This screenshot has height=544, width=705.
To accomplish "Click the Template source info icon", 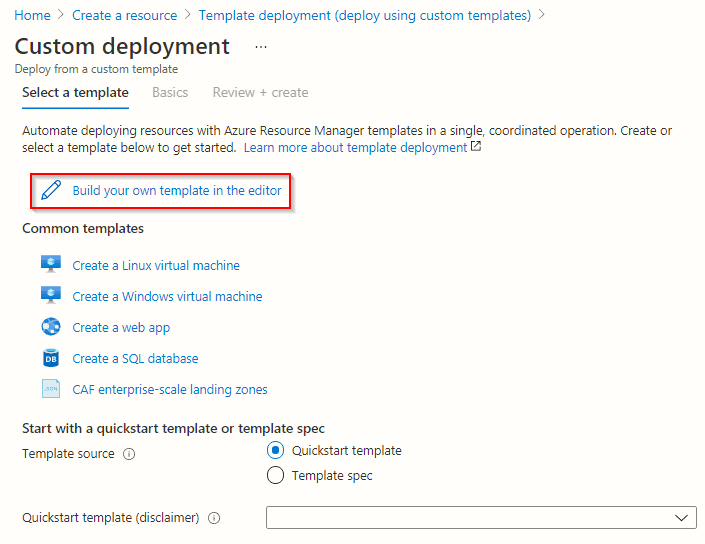I will pyautogui.click(x=129, y=453).
